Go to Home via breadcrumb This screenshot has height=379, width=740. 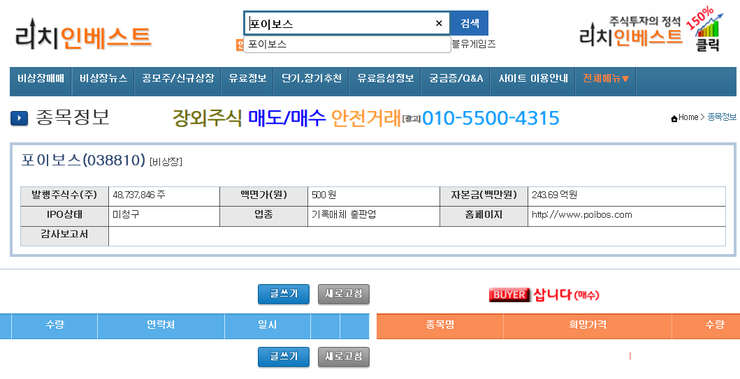[688, 118]
